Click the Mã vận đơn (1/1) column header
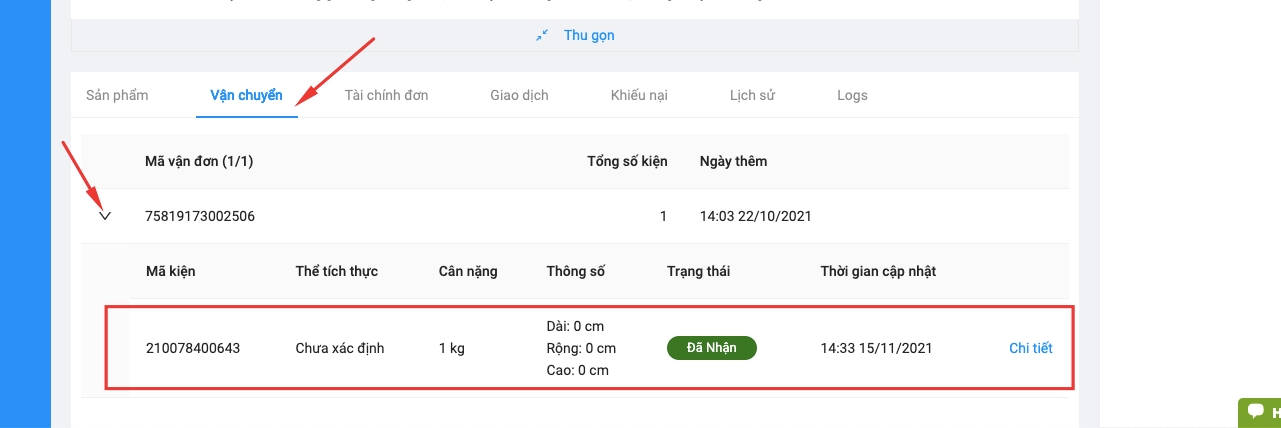Viewport: 1281px width, 428px height. [x=199, y=161]
